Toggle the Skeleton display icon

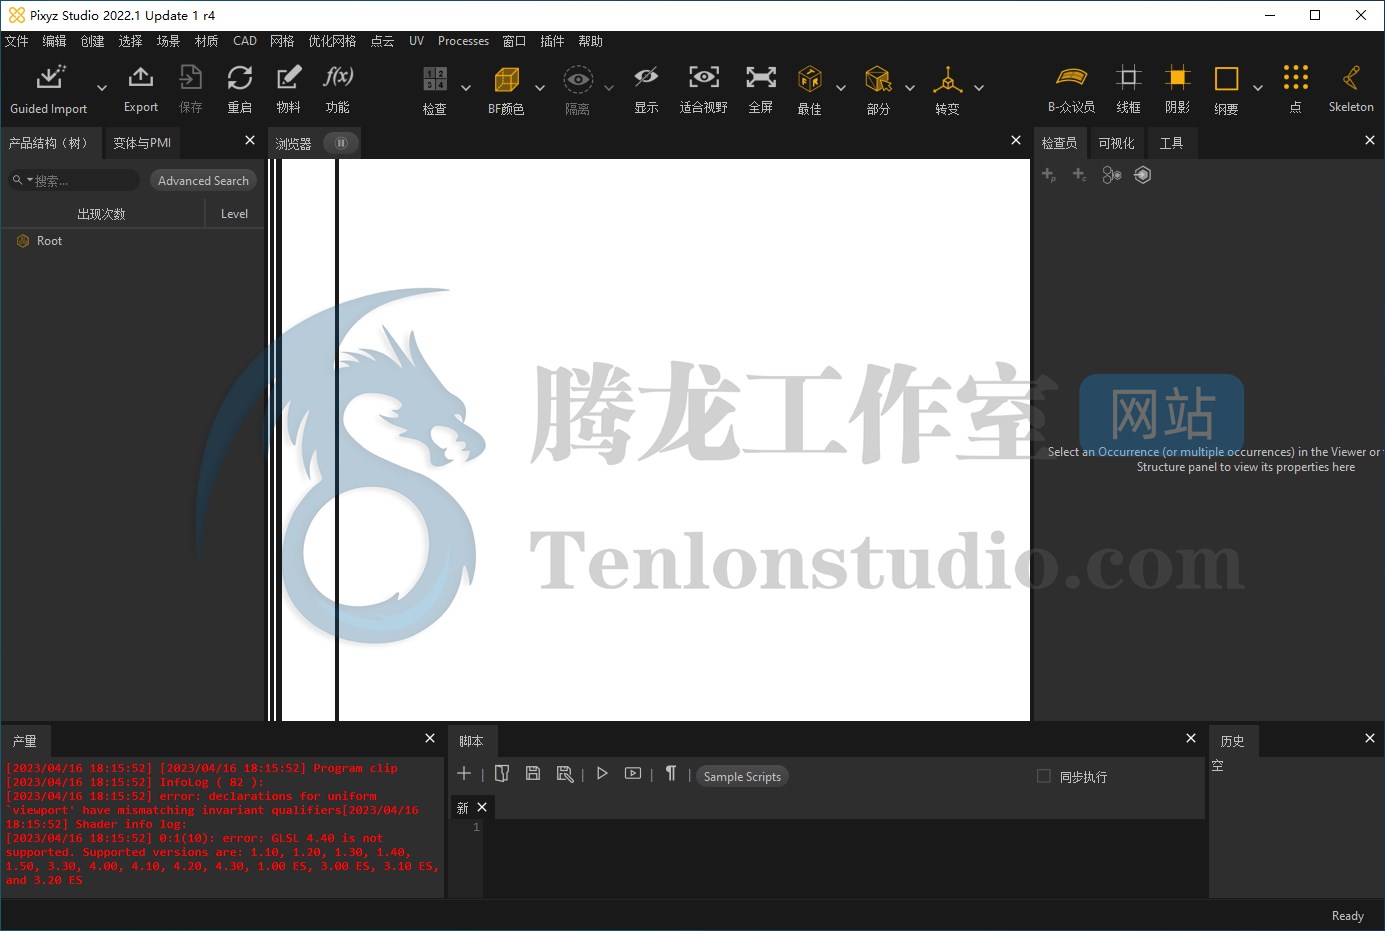pos(1351,77)
